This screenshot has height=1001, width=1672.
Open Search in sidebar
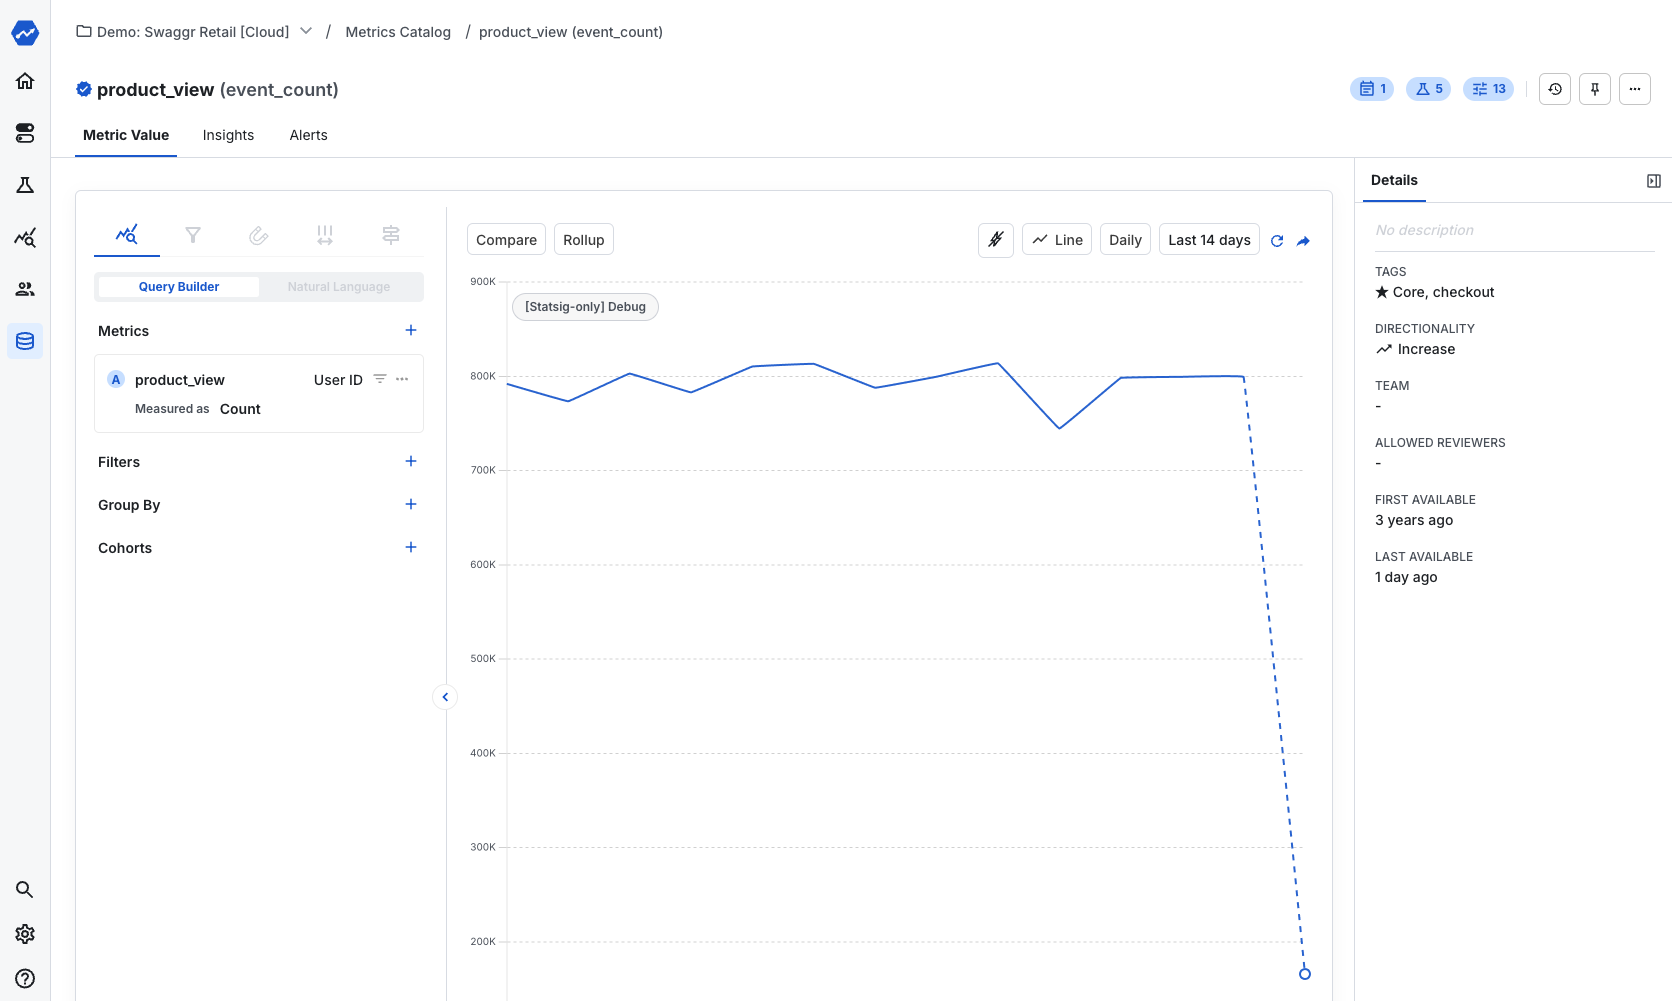(x=25, y=889)
